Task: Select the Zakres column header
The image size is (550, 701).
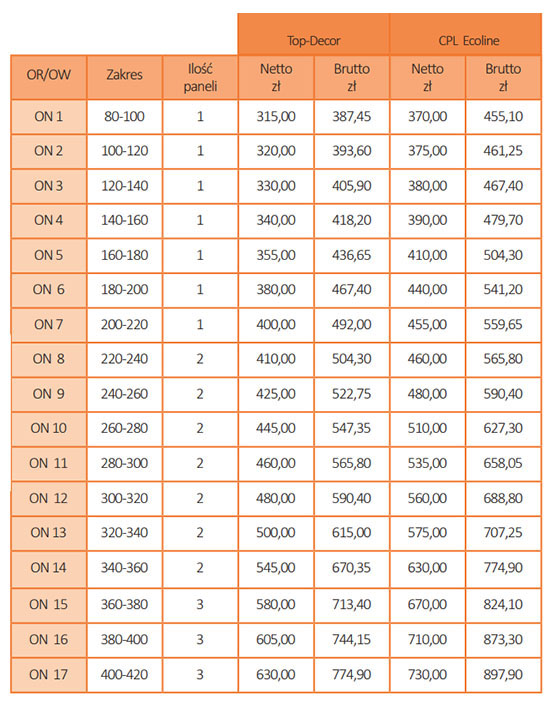Action: point(124,77)
